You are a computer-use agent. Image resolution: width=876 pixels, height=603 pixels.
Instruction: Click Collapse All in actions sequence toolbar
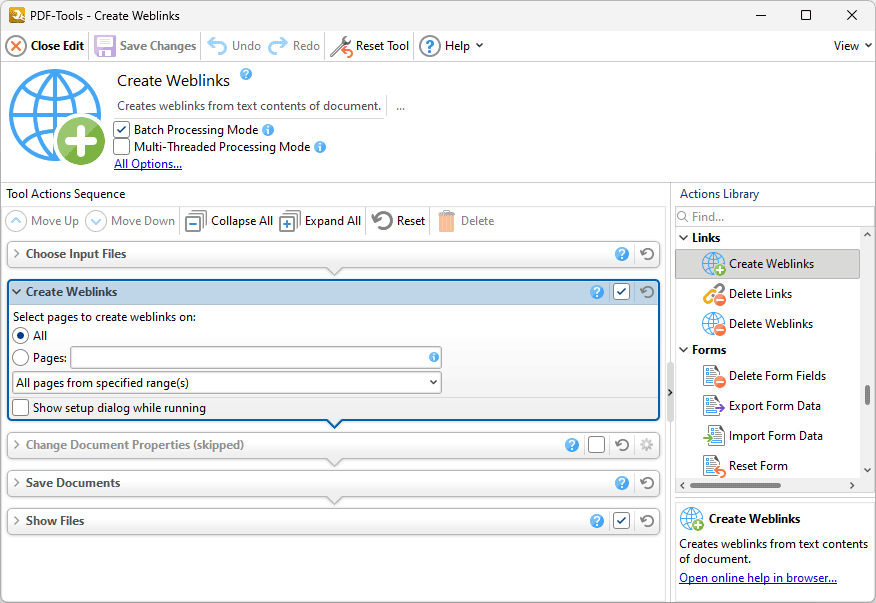coord(229,221)
